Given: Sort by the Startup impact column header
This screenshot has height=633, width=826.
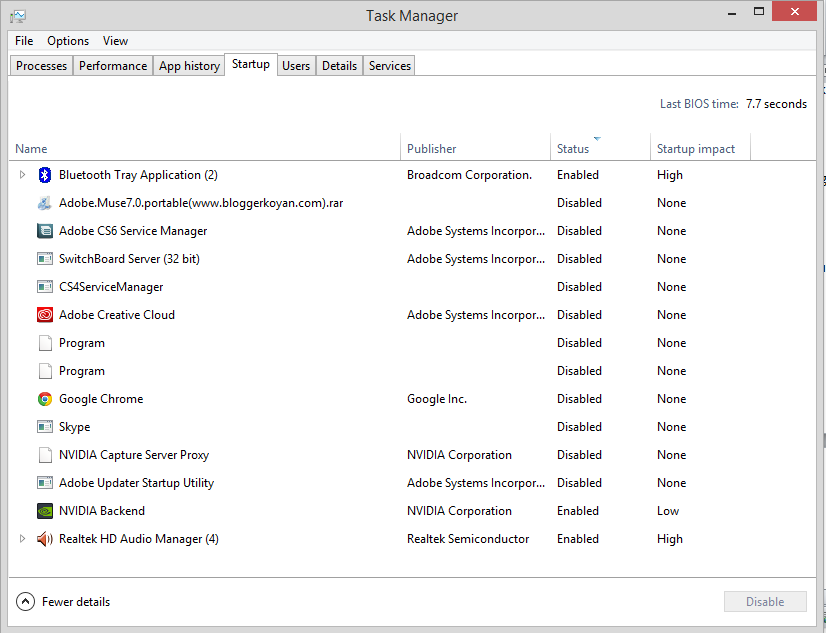Looking at the screenshot, I should pos(696,149).
